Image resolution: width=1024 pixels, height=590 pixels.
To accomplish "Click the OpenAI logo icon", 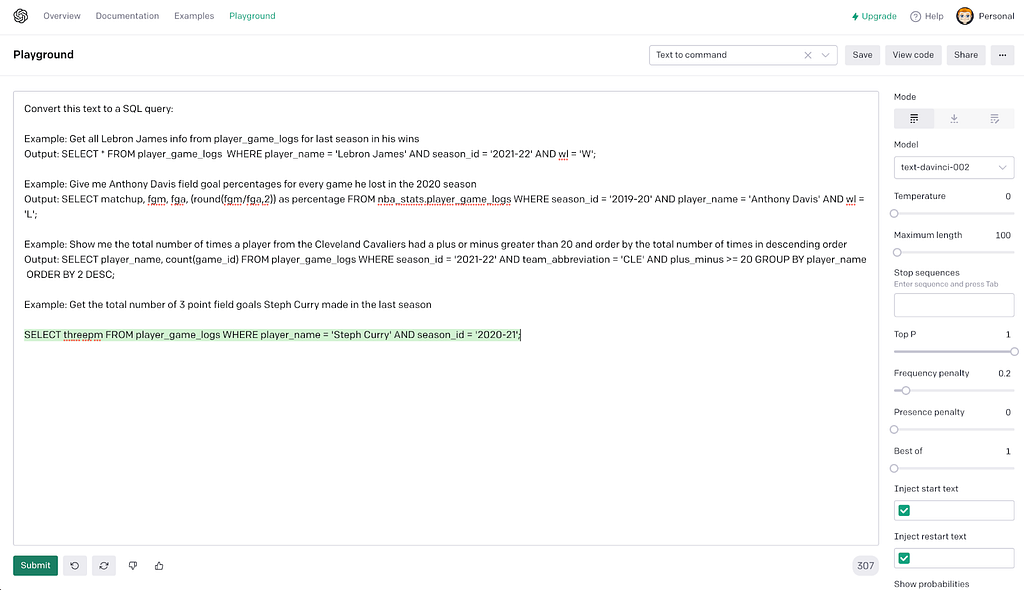I will (20, 16).
